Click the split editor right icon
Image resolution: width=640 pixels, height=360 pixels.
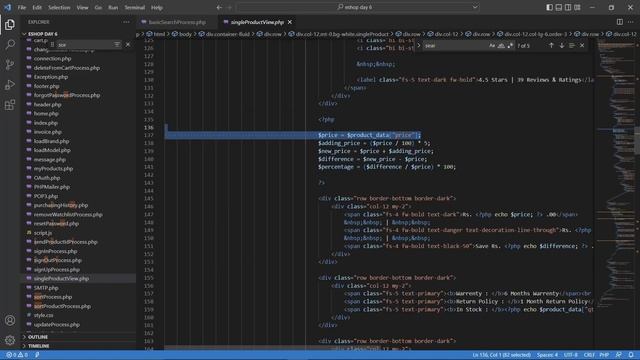620,22
